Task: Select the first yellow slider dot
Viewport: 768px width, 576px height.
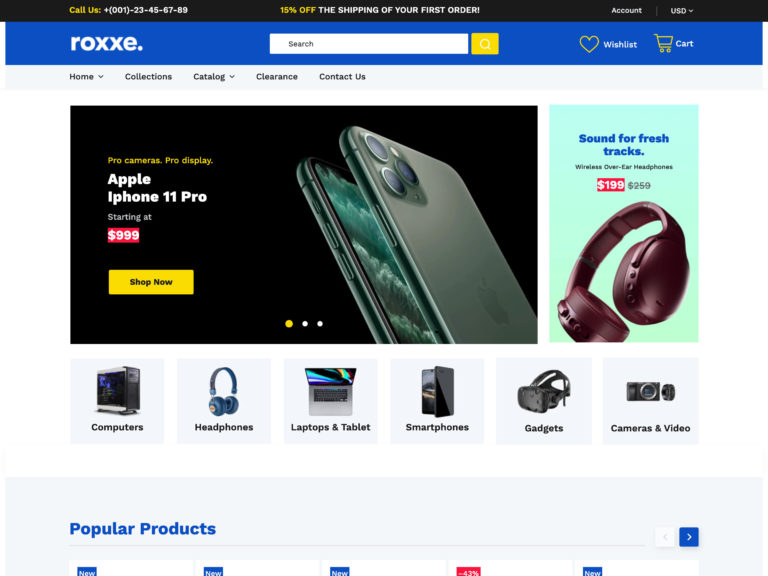Action: (x=289, y=324)
